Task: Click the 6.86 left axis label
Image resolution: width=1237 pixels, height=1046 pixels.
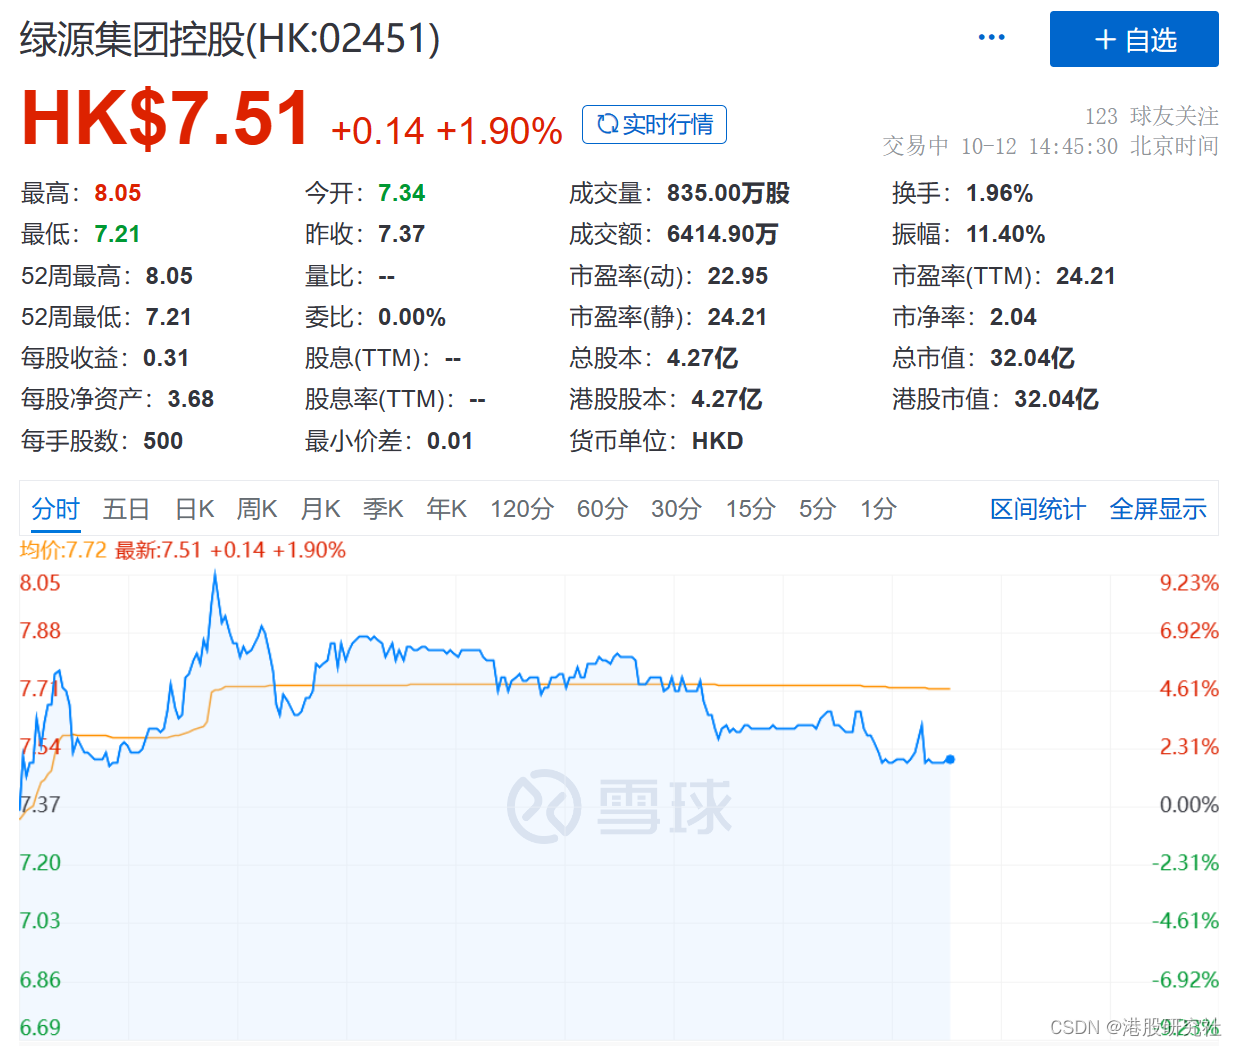Action: (x=40, y=980)
